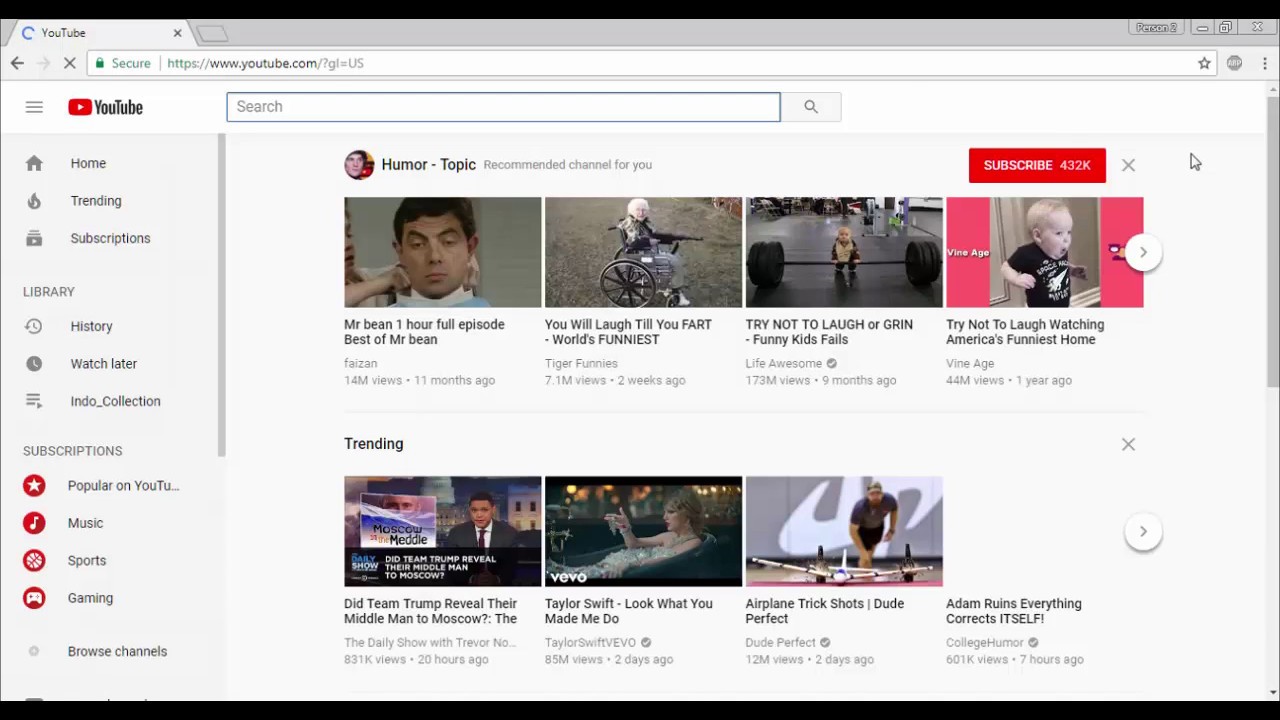1280x720 pixels.
Task: Click the Popular on YouTube channel icon
Action: (x=34, y=485)
